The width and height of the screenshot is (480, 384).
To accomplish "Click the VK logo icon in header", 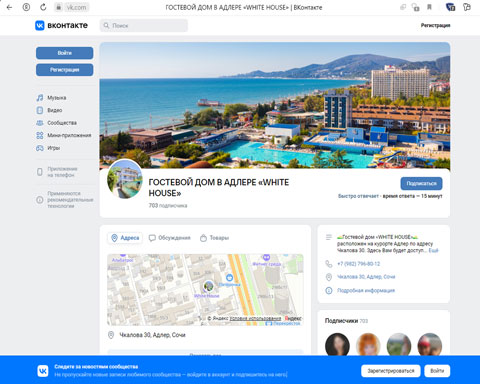I will point(40,25).
